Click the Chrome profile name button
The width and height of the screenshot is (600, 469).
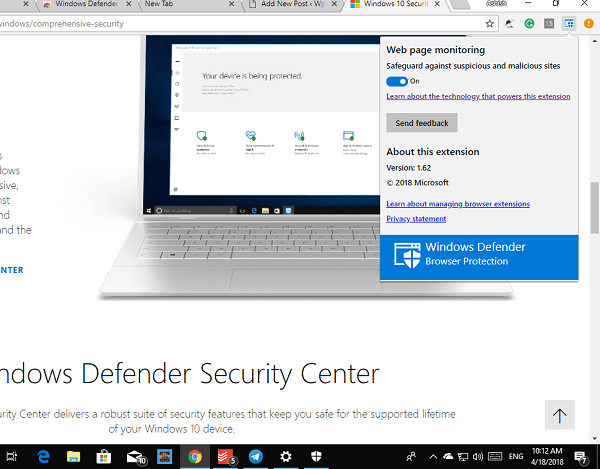496,4
